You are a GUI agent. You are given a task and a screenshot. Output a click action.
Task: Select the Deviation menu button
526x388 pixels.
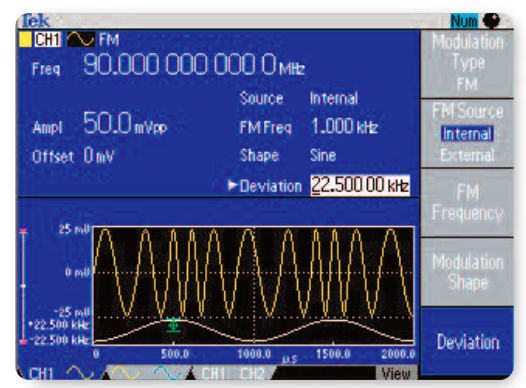[x=467, y=341]
